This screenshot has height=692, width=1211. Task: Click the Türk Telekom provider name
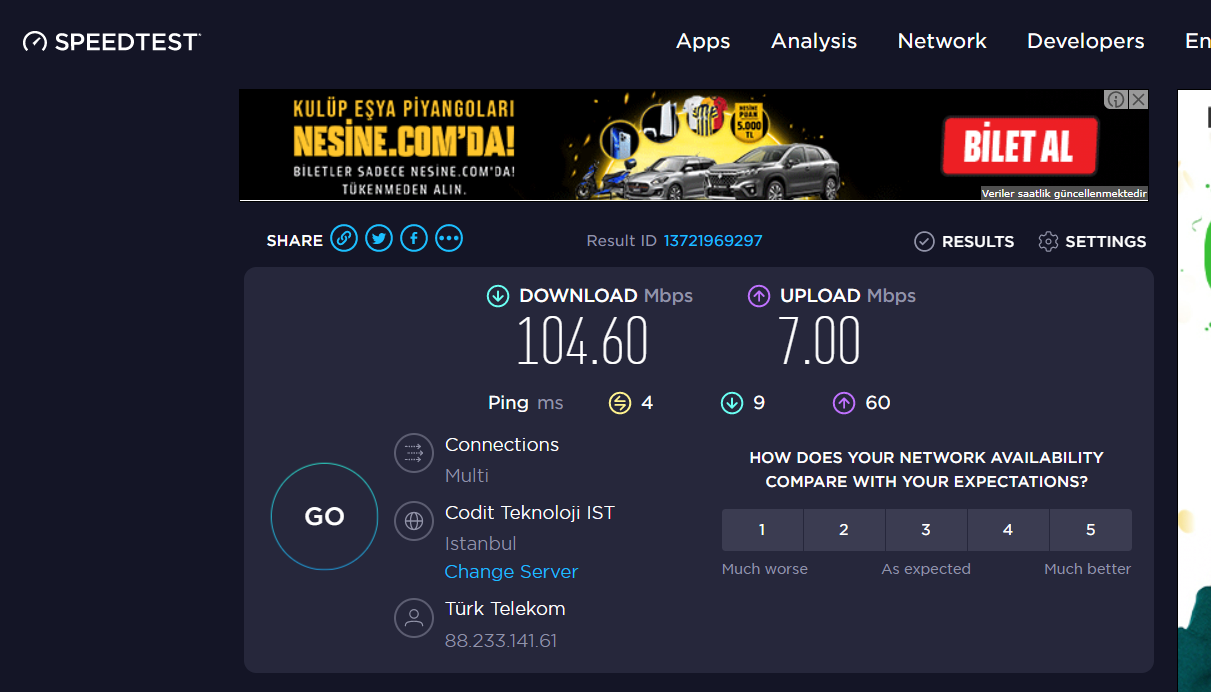click(x=505, y=608)
